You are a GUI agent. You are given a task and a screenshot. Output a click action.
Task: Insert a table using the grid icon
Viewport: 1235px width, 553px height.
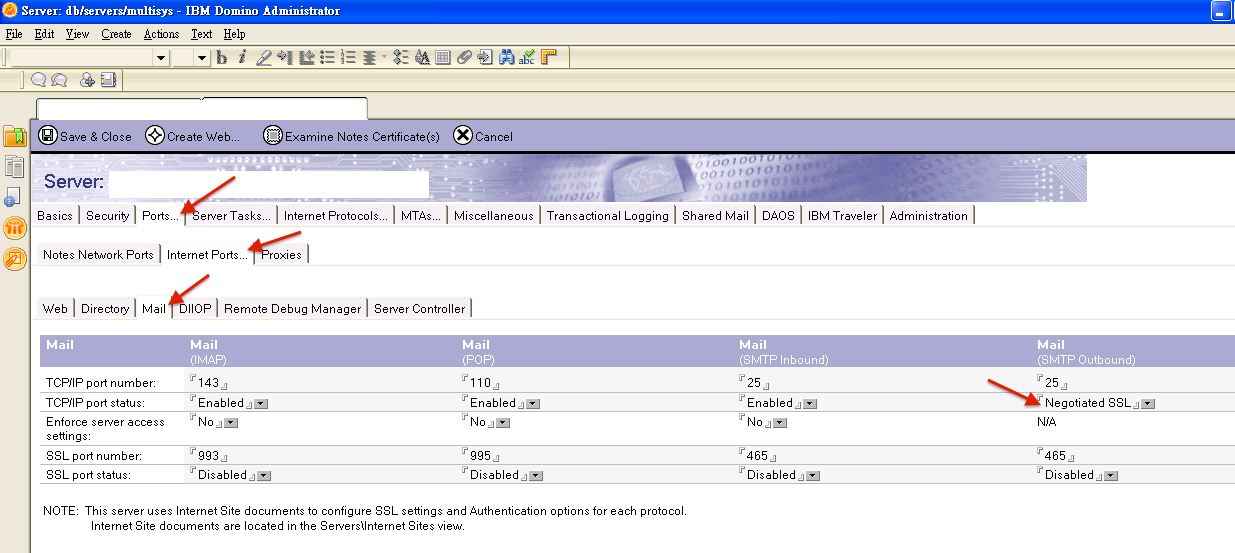(441, 58)
